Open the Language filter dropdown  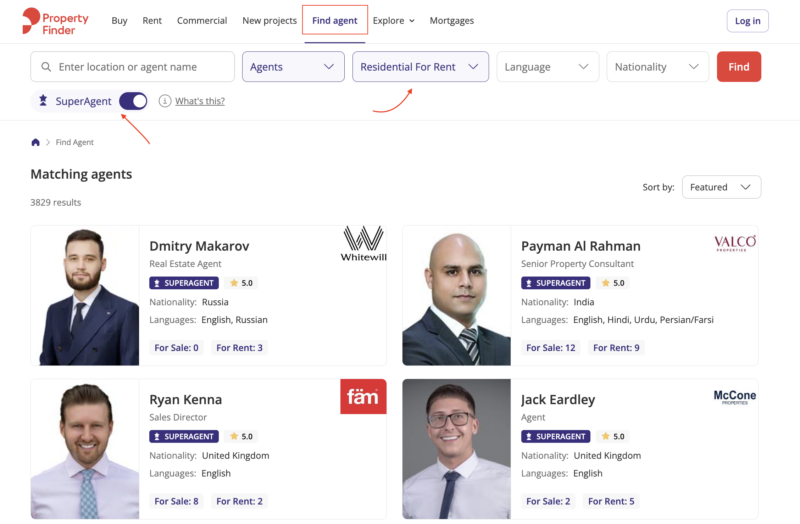click(x=548, y=67)
